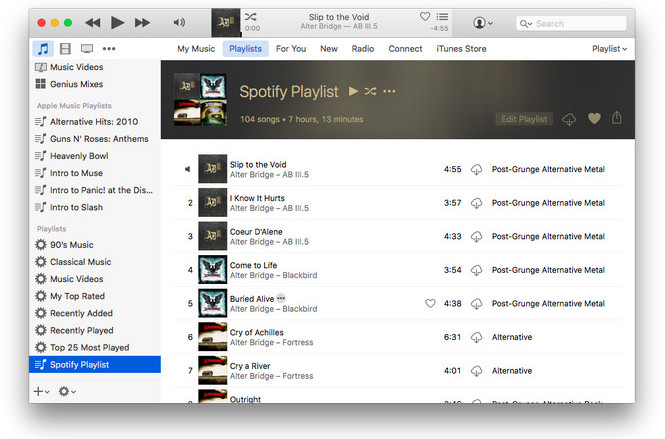Open more media types ellipsis
Image resolution: width=665 pixels, height=439 pixels.
pos(109,49)
